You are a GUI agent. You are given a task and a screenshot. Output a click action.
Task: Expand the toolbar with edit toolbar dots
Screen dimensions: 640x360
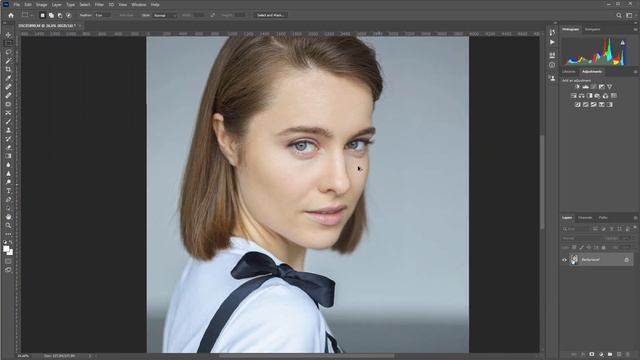pyautogui.click(x=8, y=234)
